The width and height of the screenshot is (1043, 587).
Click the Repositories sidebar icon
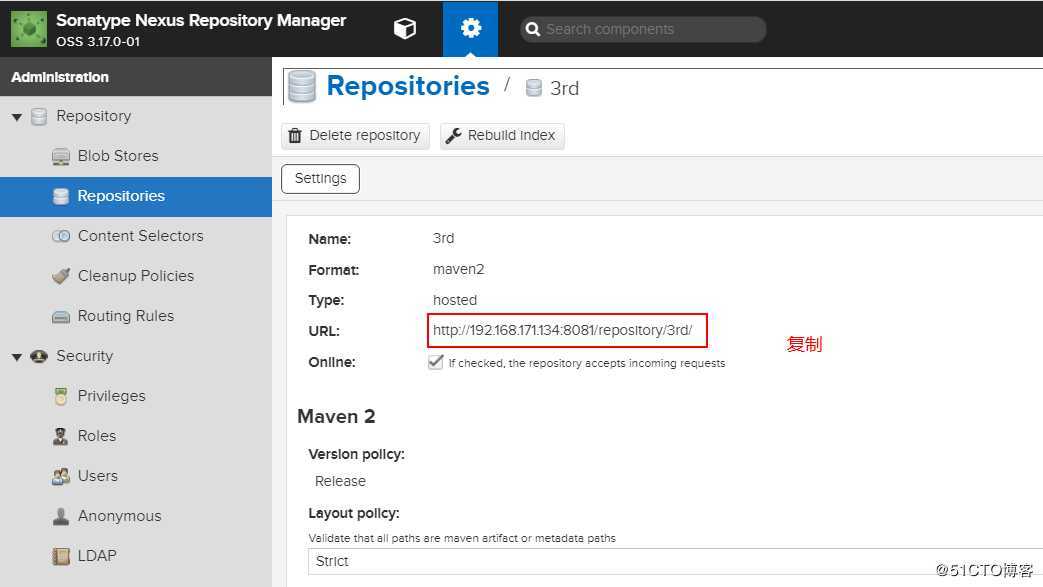click(x=61, y=196)
